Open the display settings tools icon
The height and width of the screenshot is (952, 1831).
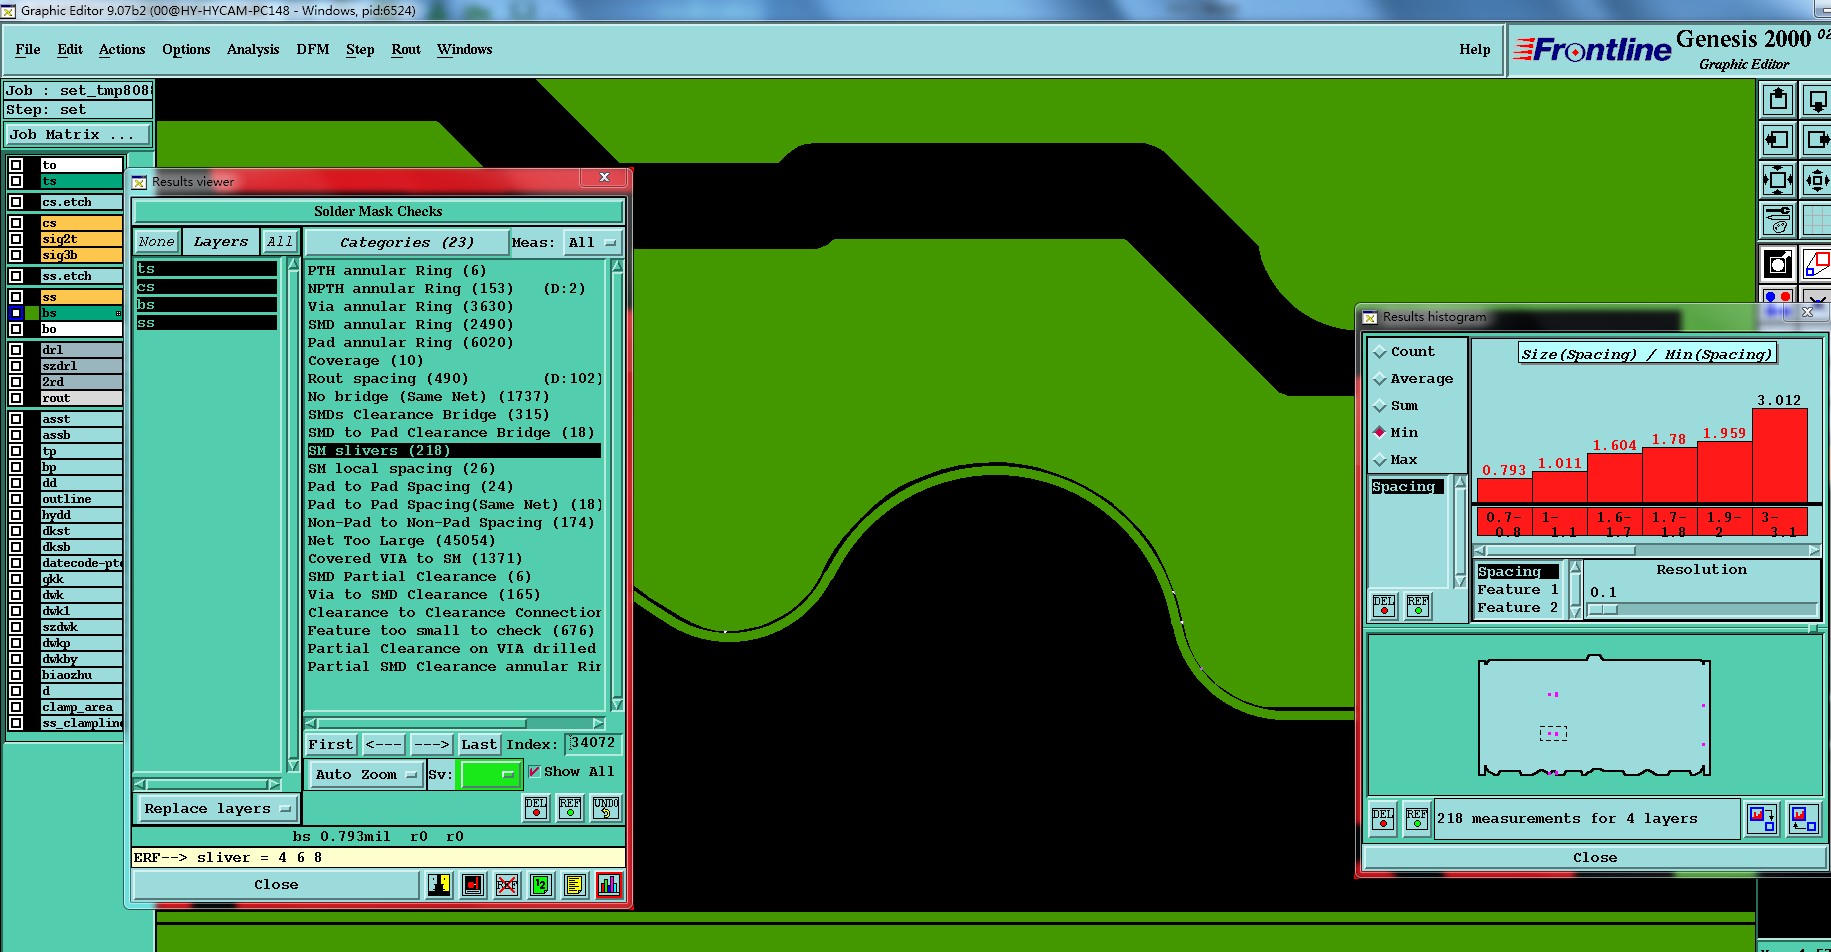click(1777, 219)
